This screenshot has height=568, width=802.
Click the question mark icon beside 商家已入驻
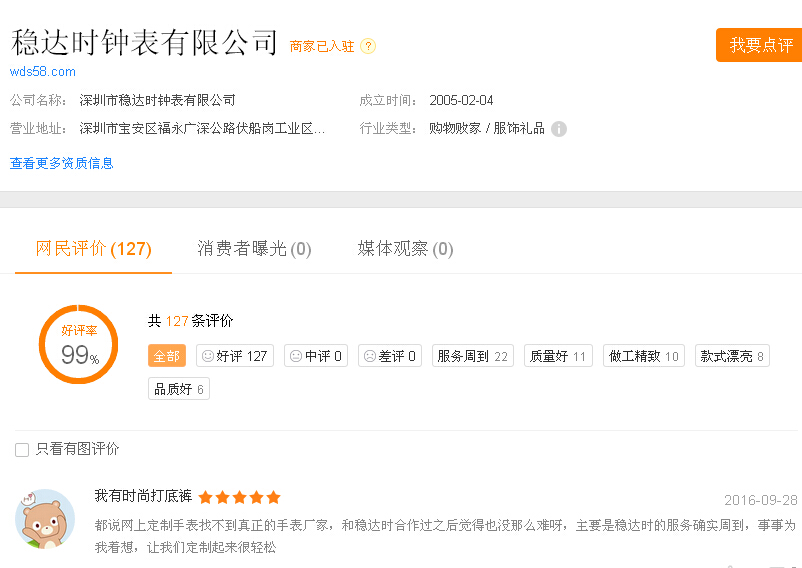tap(368, 46)
